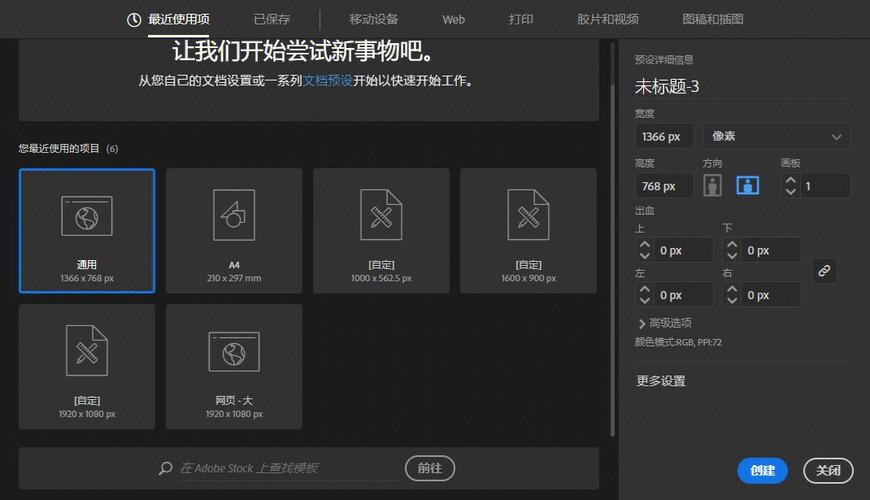Set orientation to landscape
The width and height of the screenshot is (870, 500).
[747, 185]
